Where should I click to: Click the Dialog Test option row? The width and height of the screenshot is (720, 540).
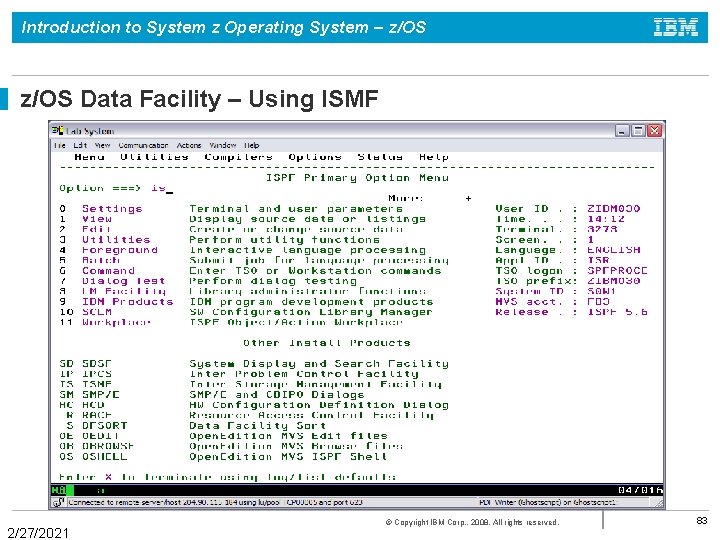[208, 281]
